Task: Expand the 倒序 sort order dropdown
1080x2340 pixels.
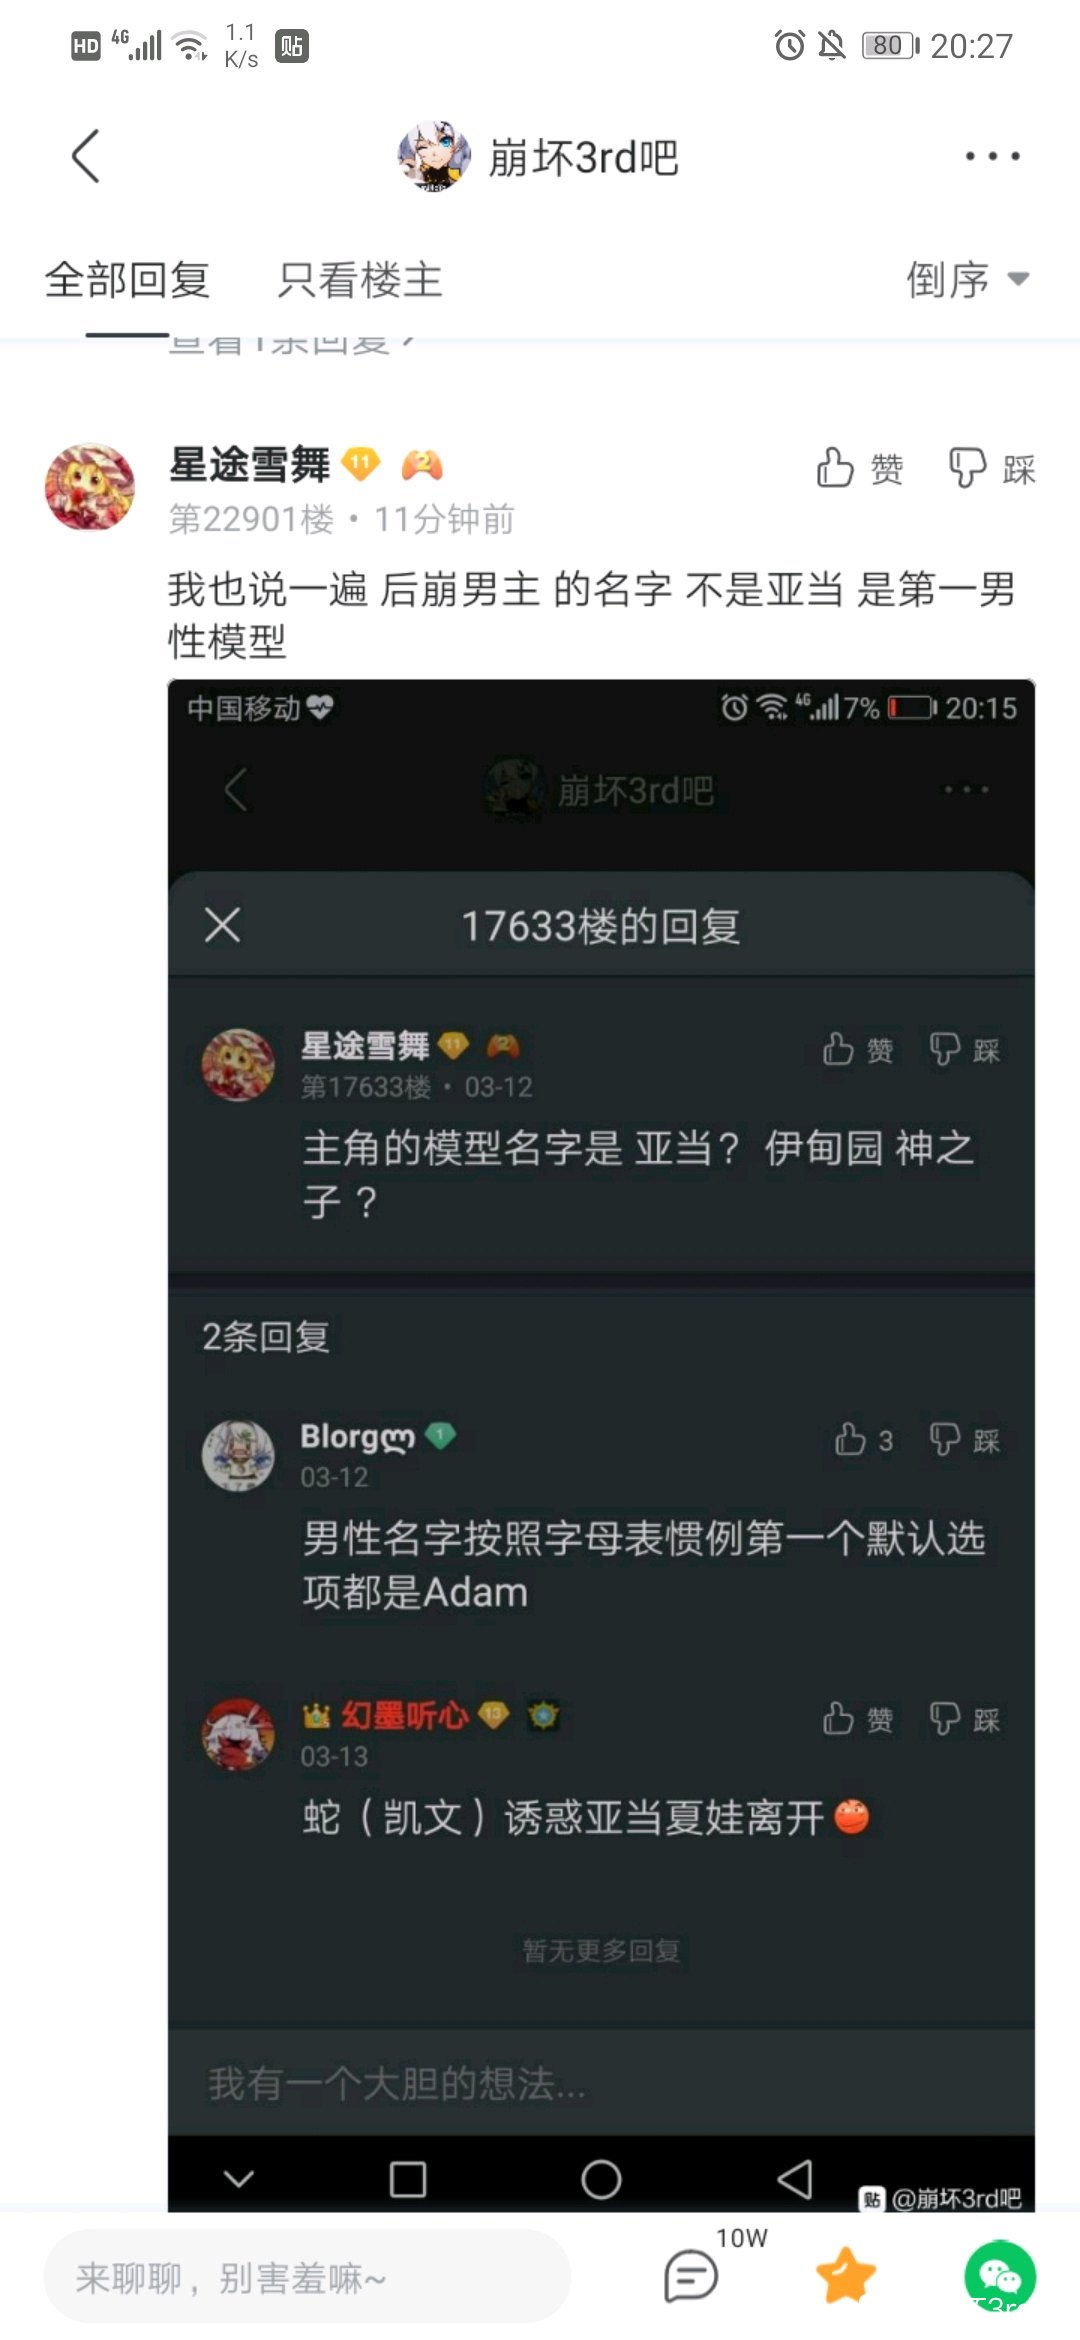Action: (968, 279)
